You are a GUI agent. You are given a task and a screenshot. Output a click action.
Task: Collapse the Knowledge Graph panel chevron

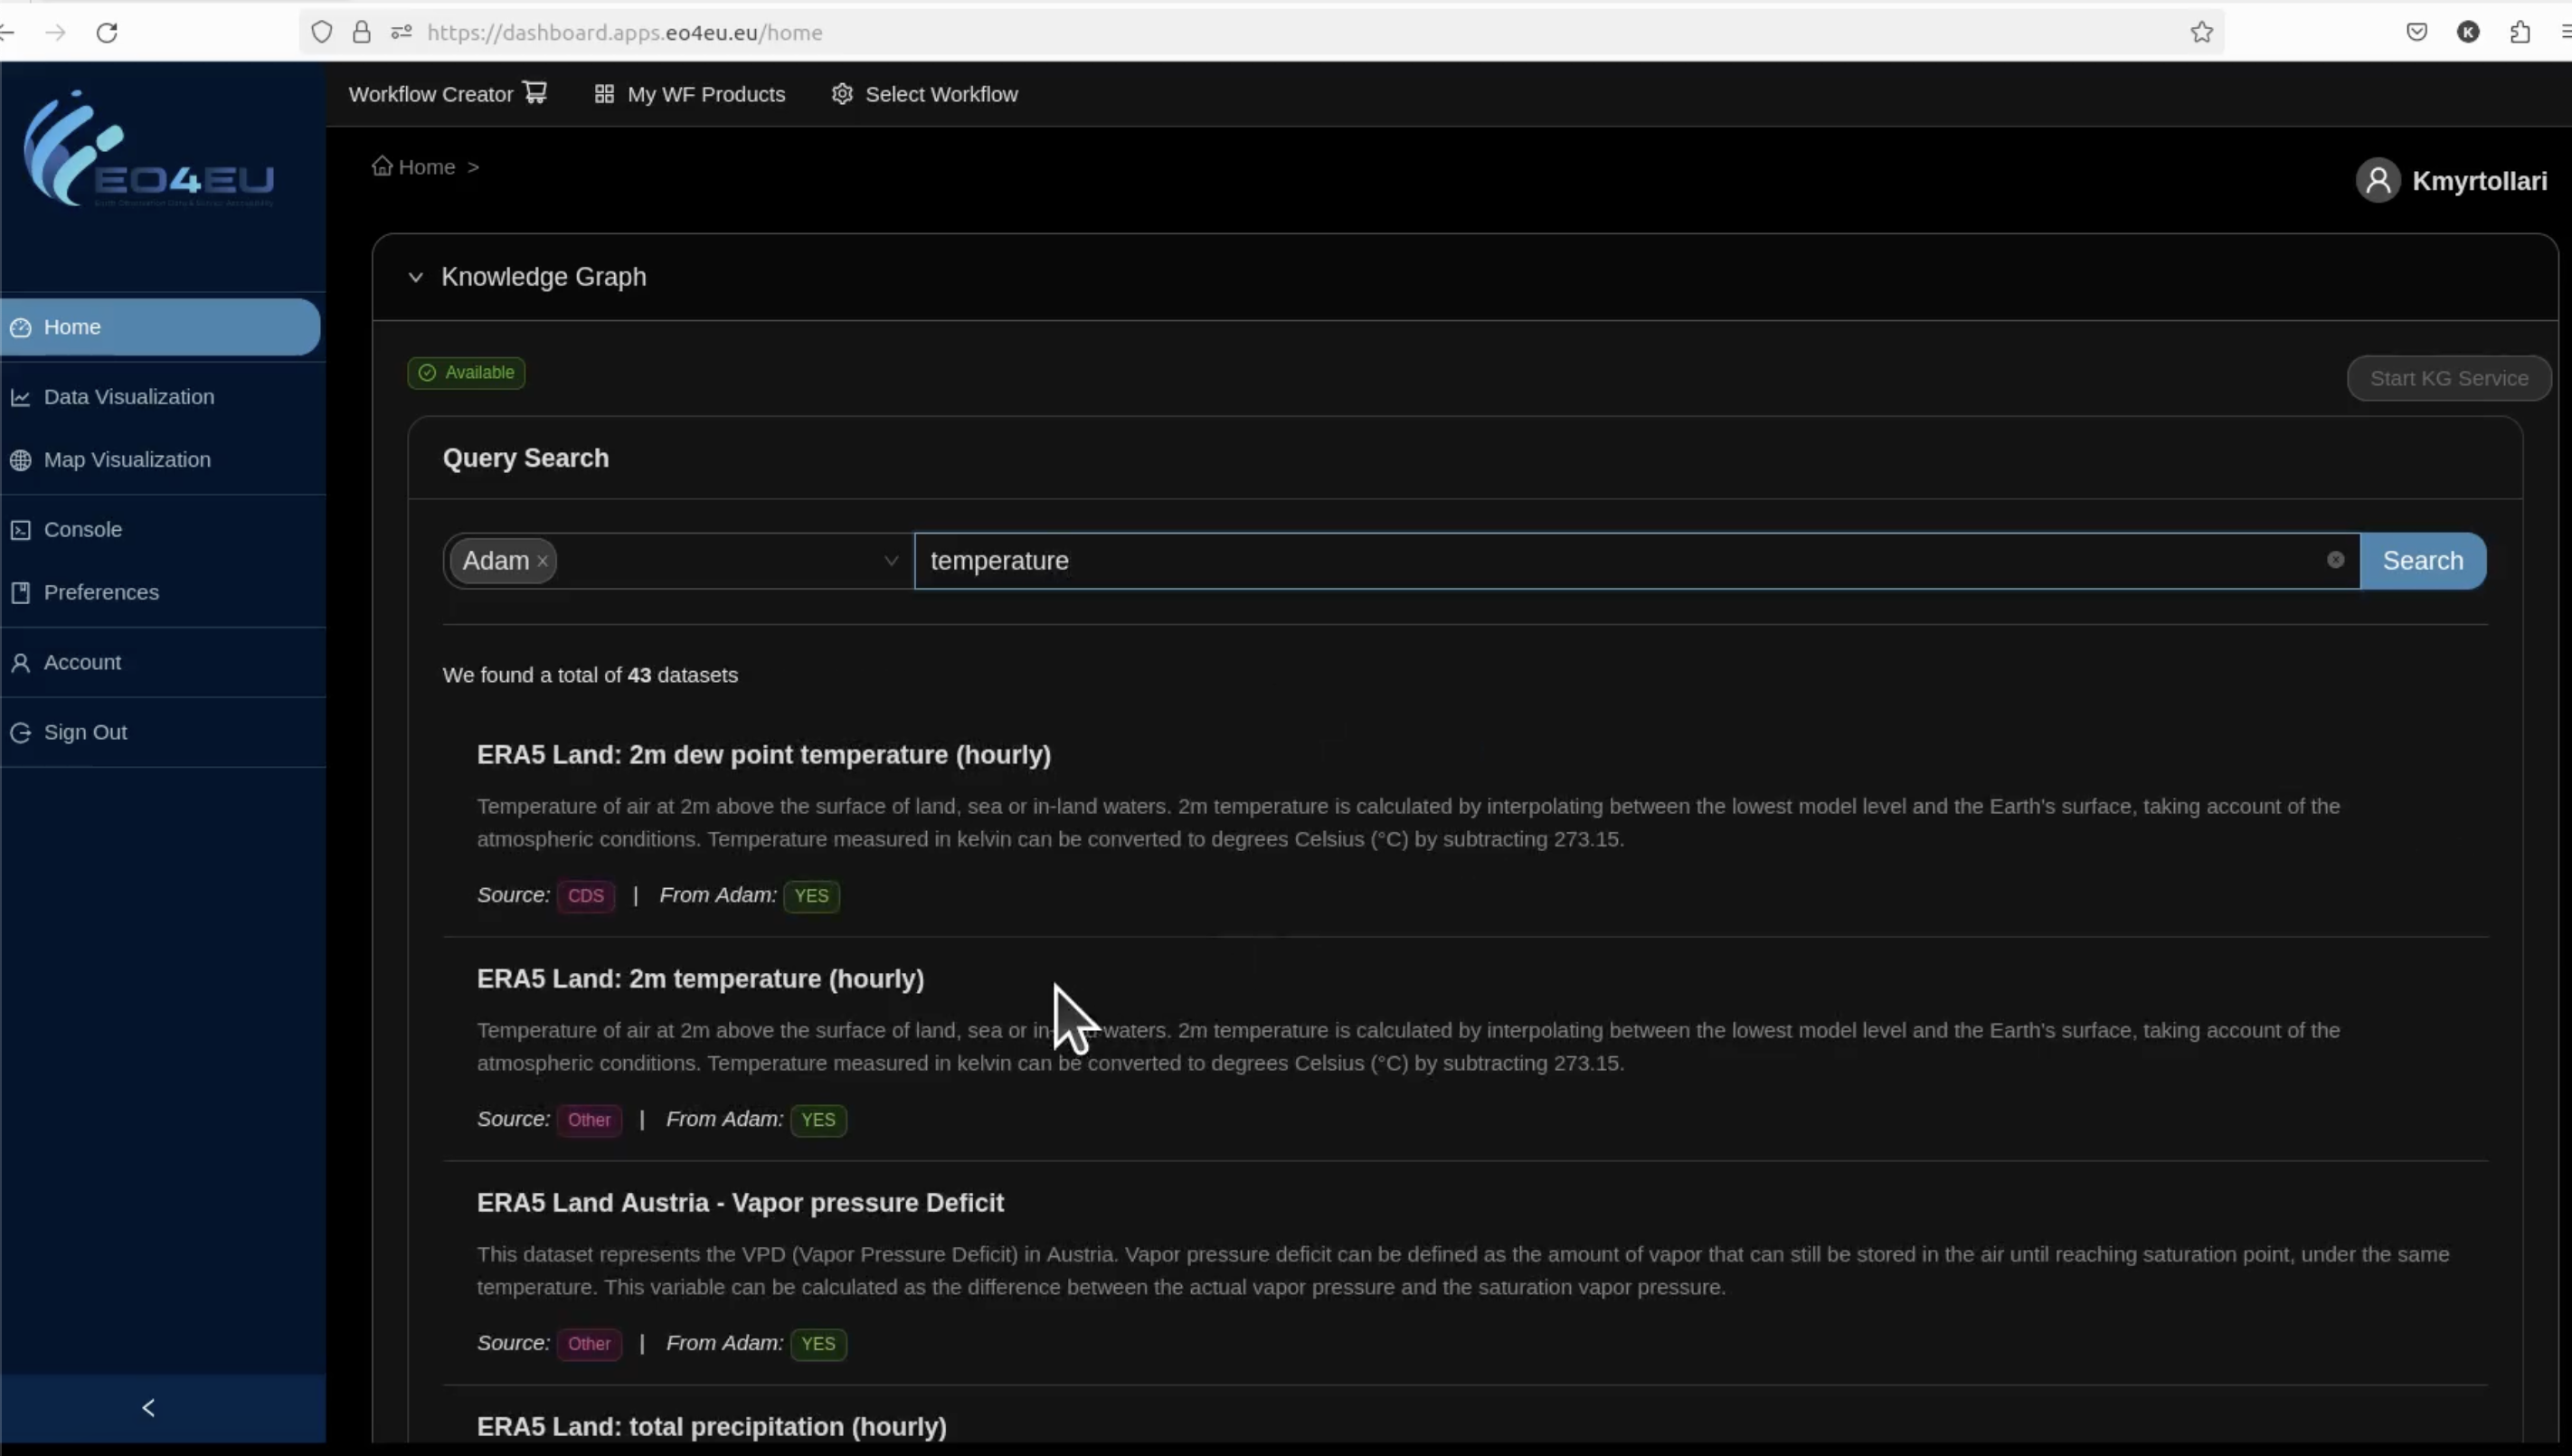[416, 277]
